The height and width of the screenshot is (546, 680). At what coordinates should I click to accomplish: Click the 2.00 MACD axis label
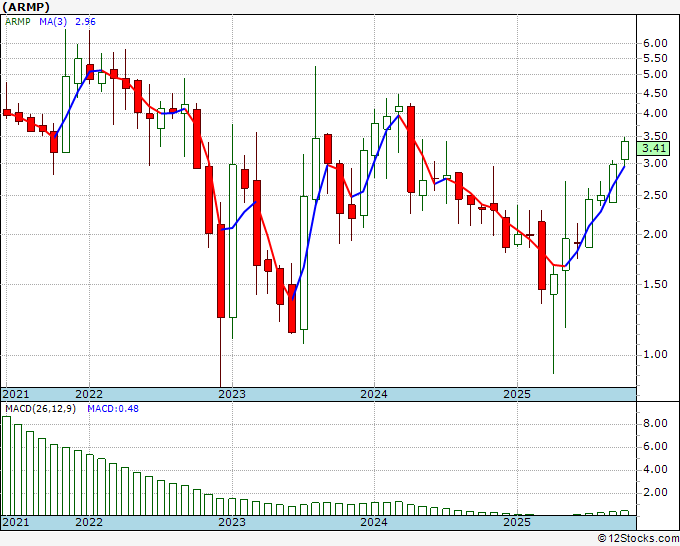click(655, 492)
